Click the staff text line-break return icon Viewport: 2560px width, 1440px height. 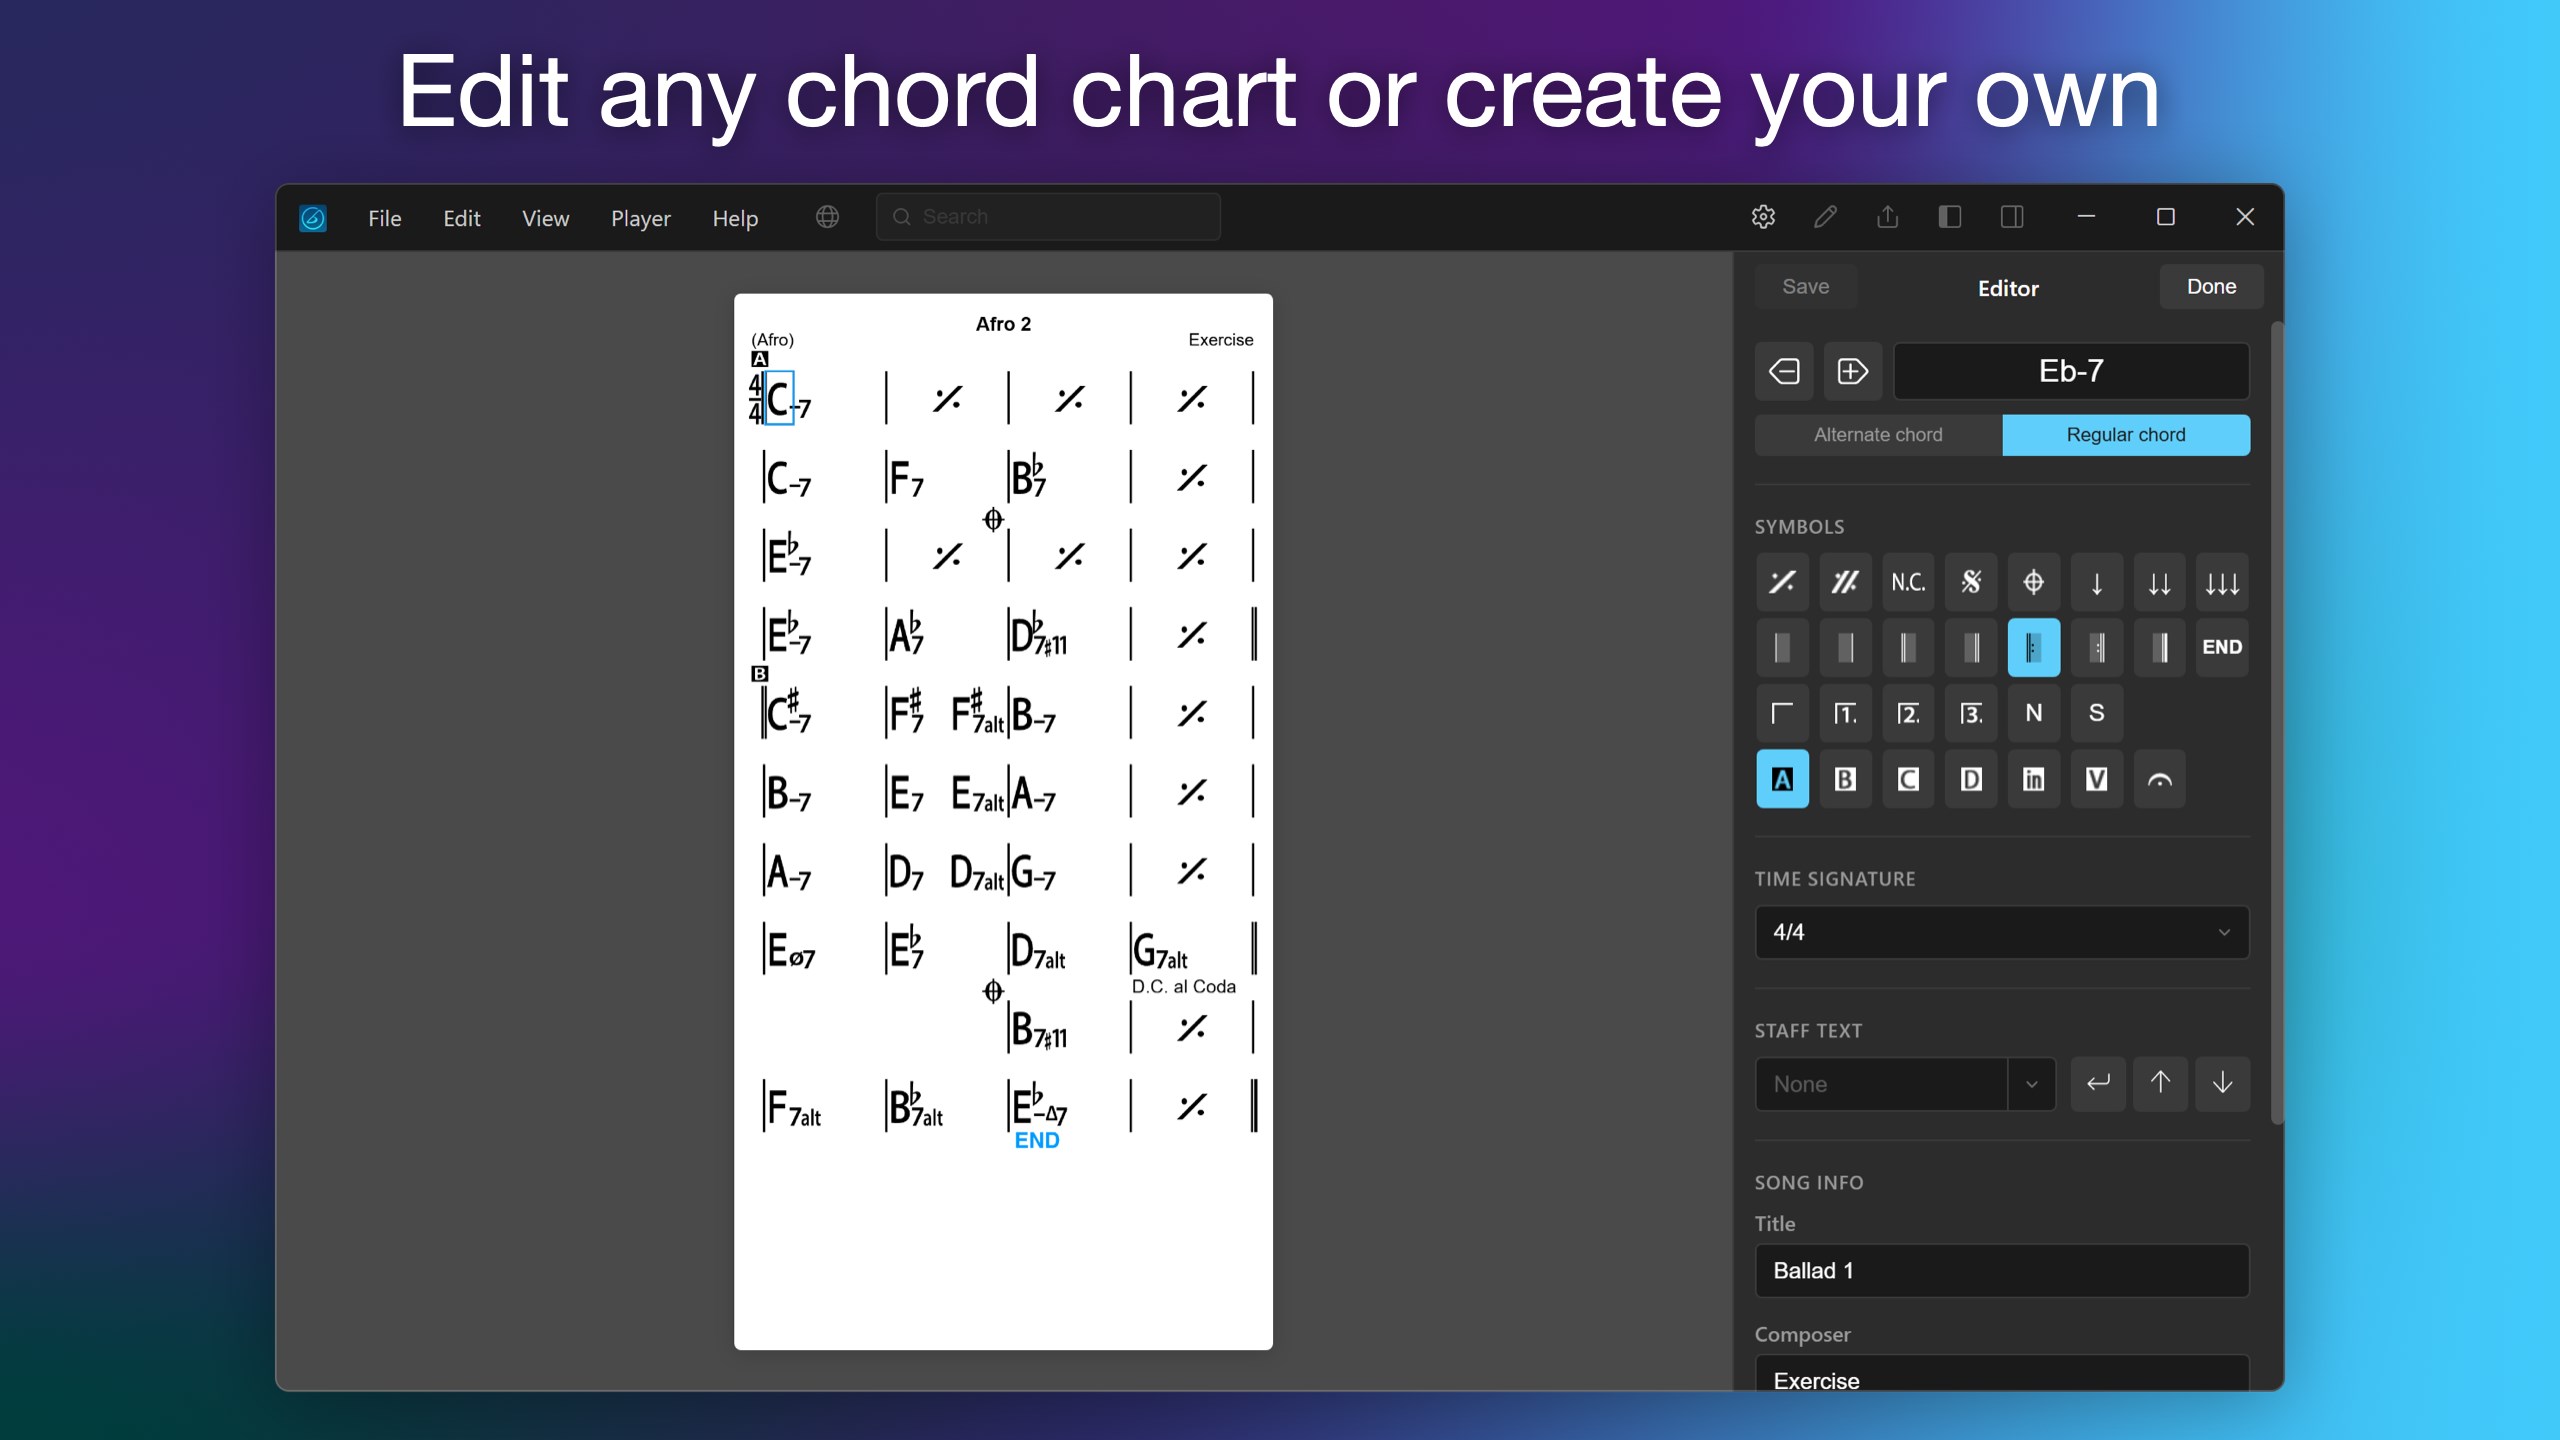pos(2098,1083)
